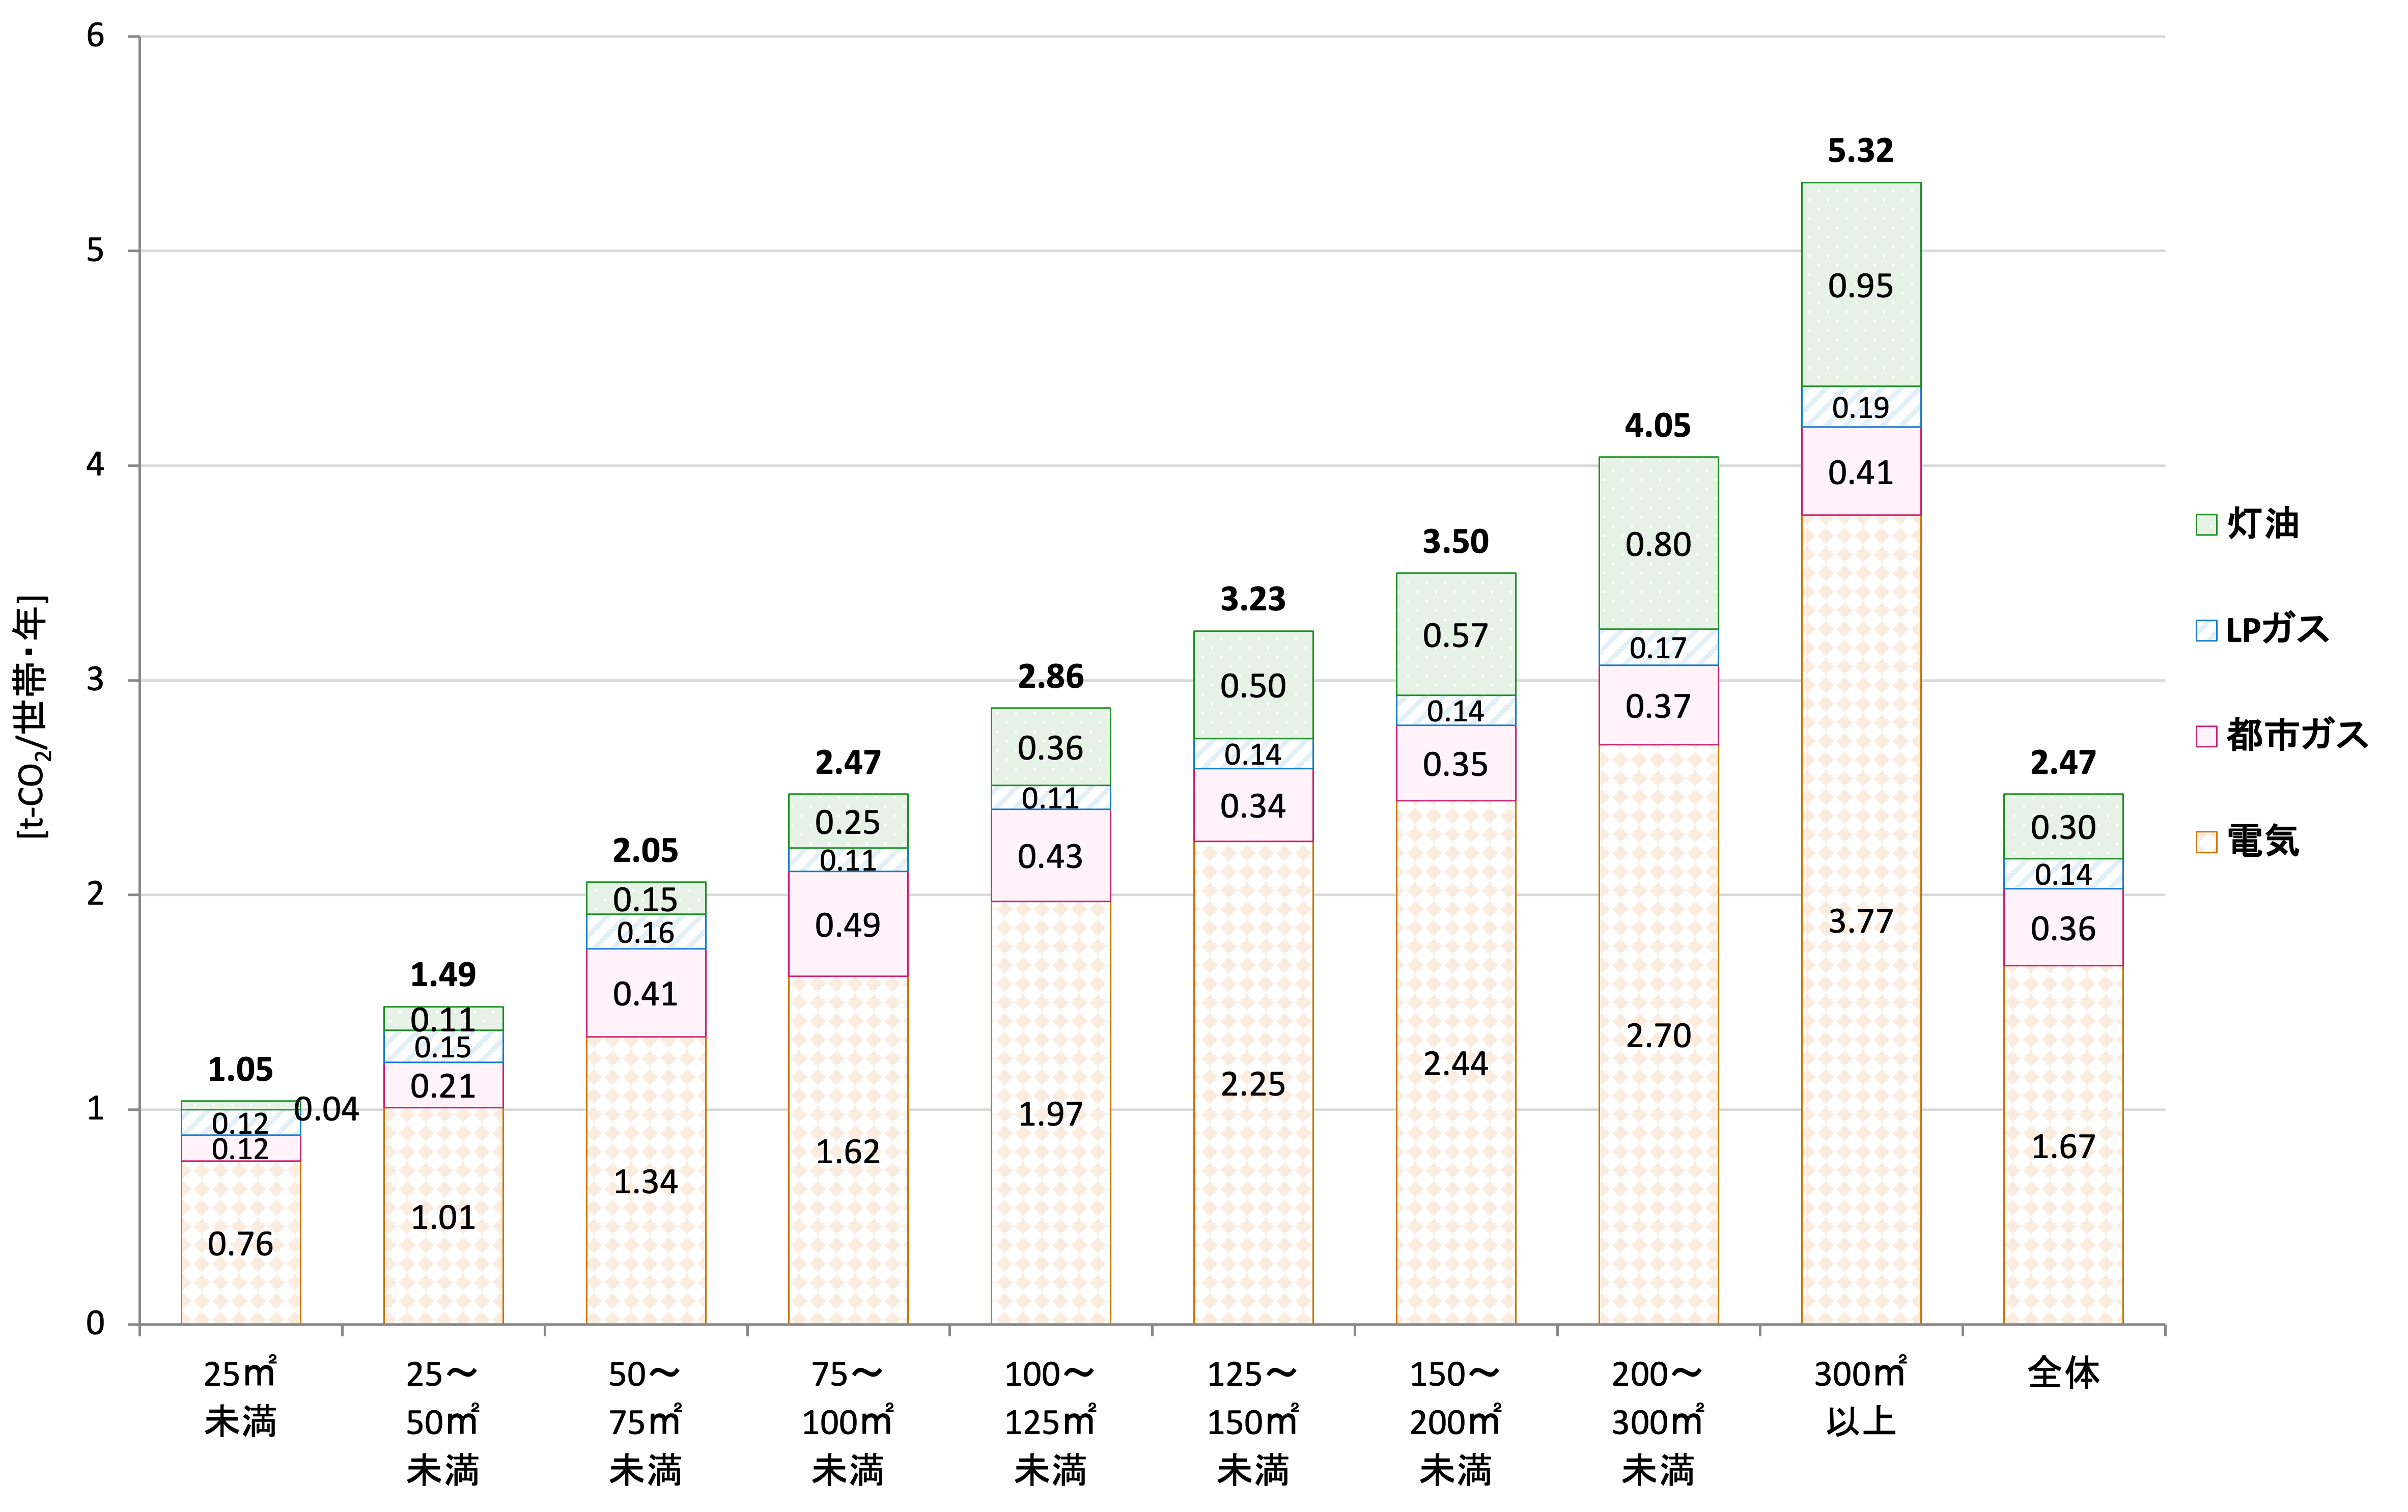Select the 1.67 electricity segment of 全体 bar
The width and height of the screenshot is (2408, 1512).
click(2063, 1146)
